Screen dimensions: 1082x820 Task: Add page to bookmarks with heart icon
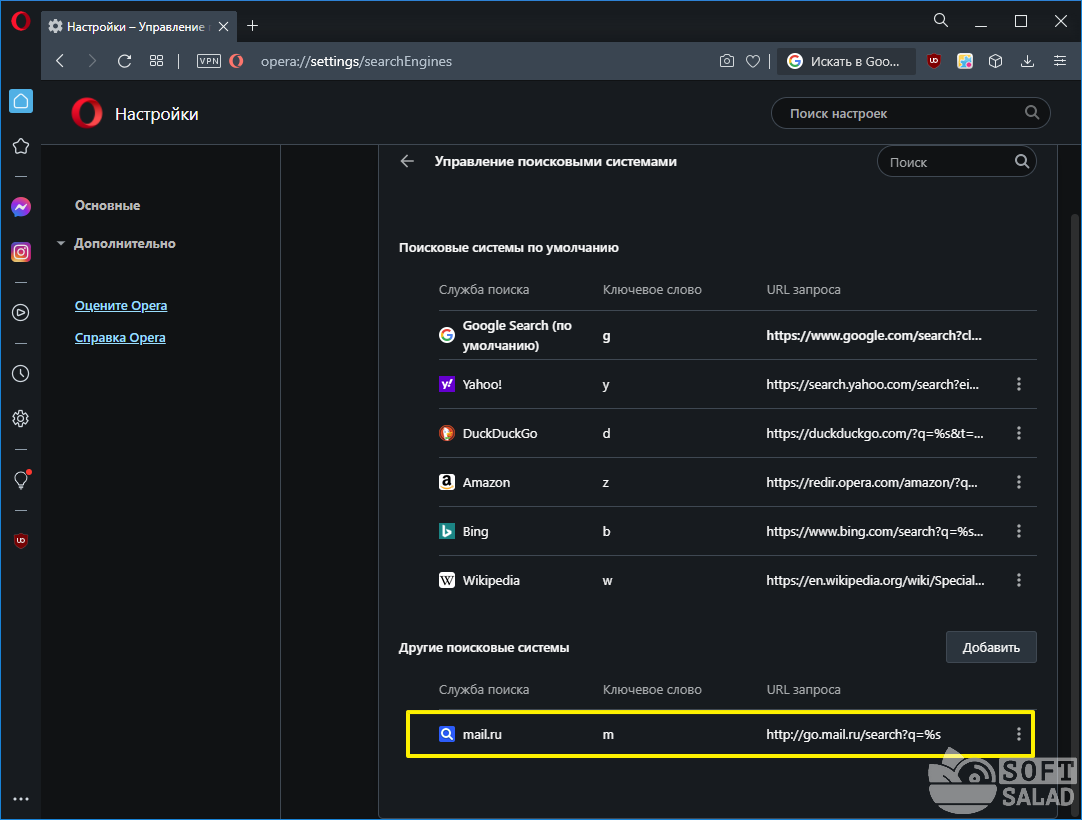click(753, 61)
